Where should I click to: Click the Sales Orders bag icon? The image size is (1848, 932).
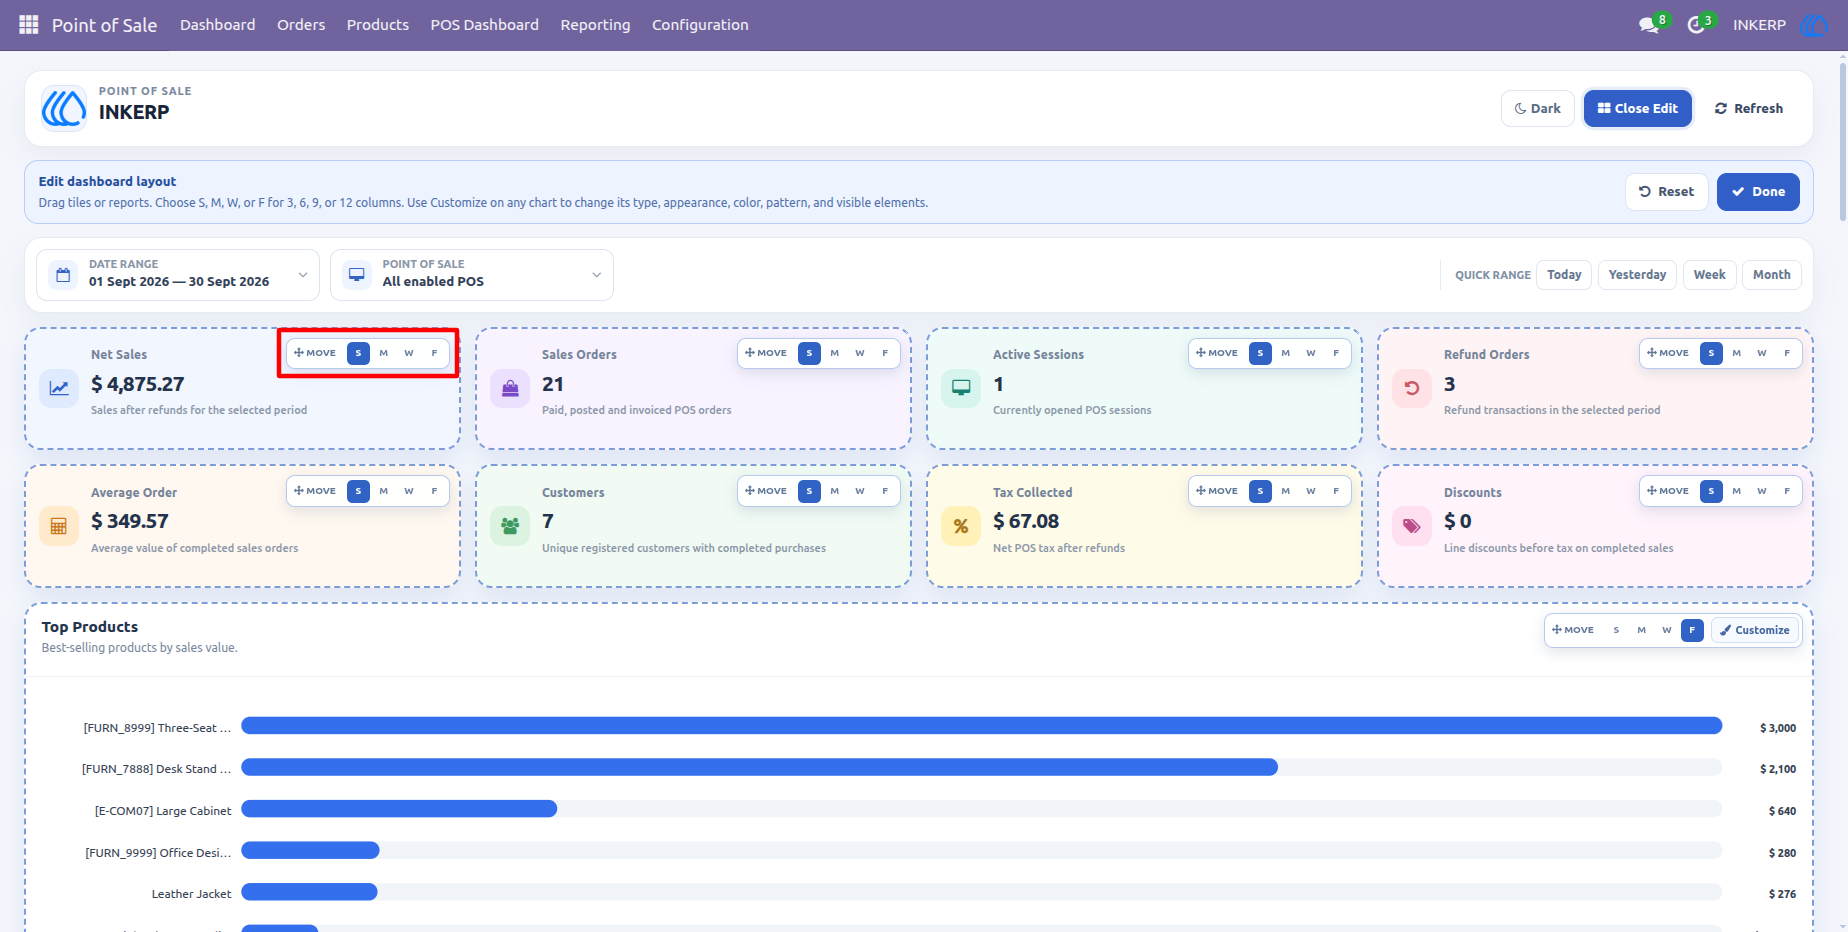(510, 388)
